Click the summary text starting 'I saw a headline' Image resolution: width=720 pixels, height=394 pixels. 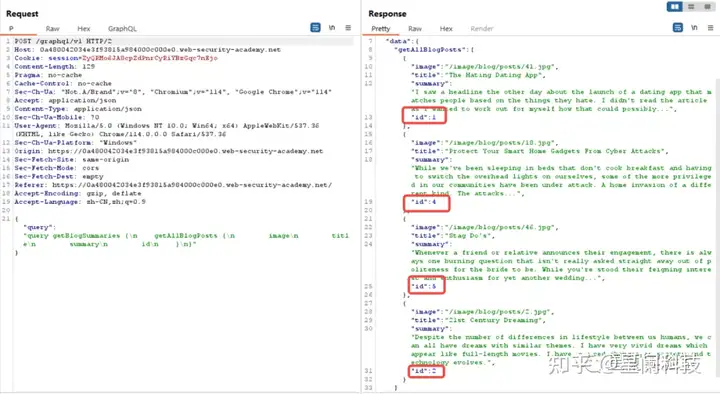pos(561,100)
